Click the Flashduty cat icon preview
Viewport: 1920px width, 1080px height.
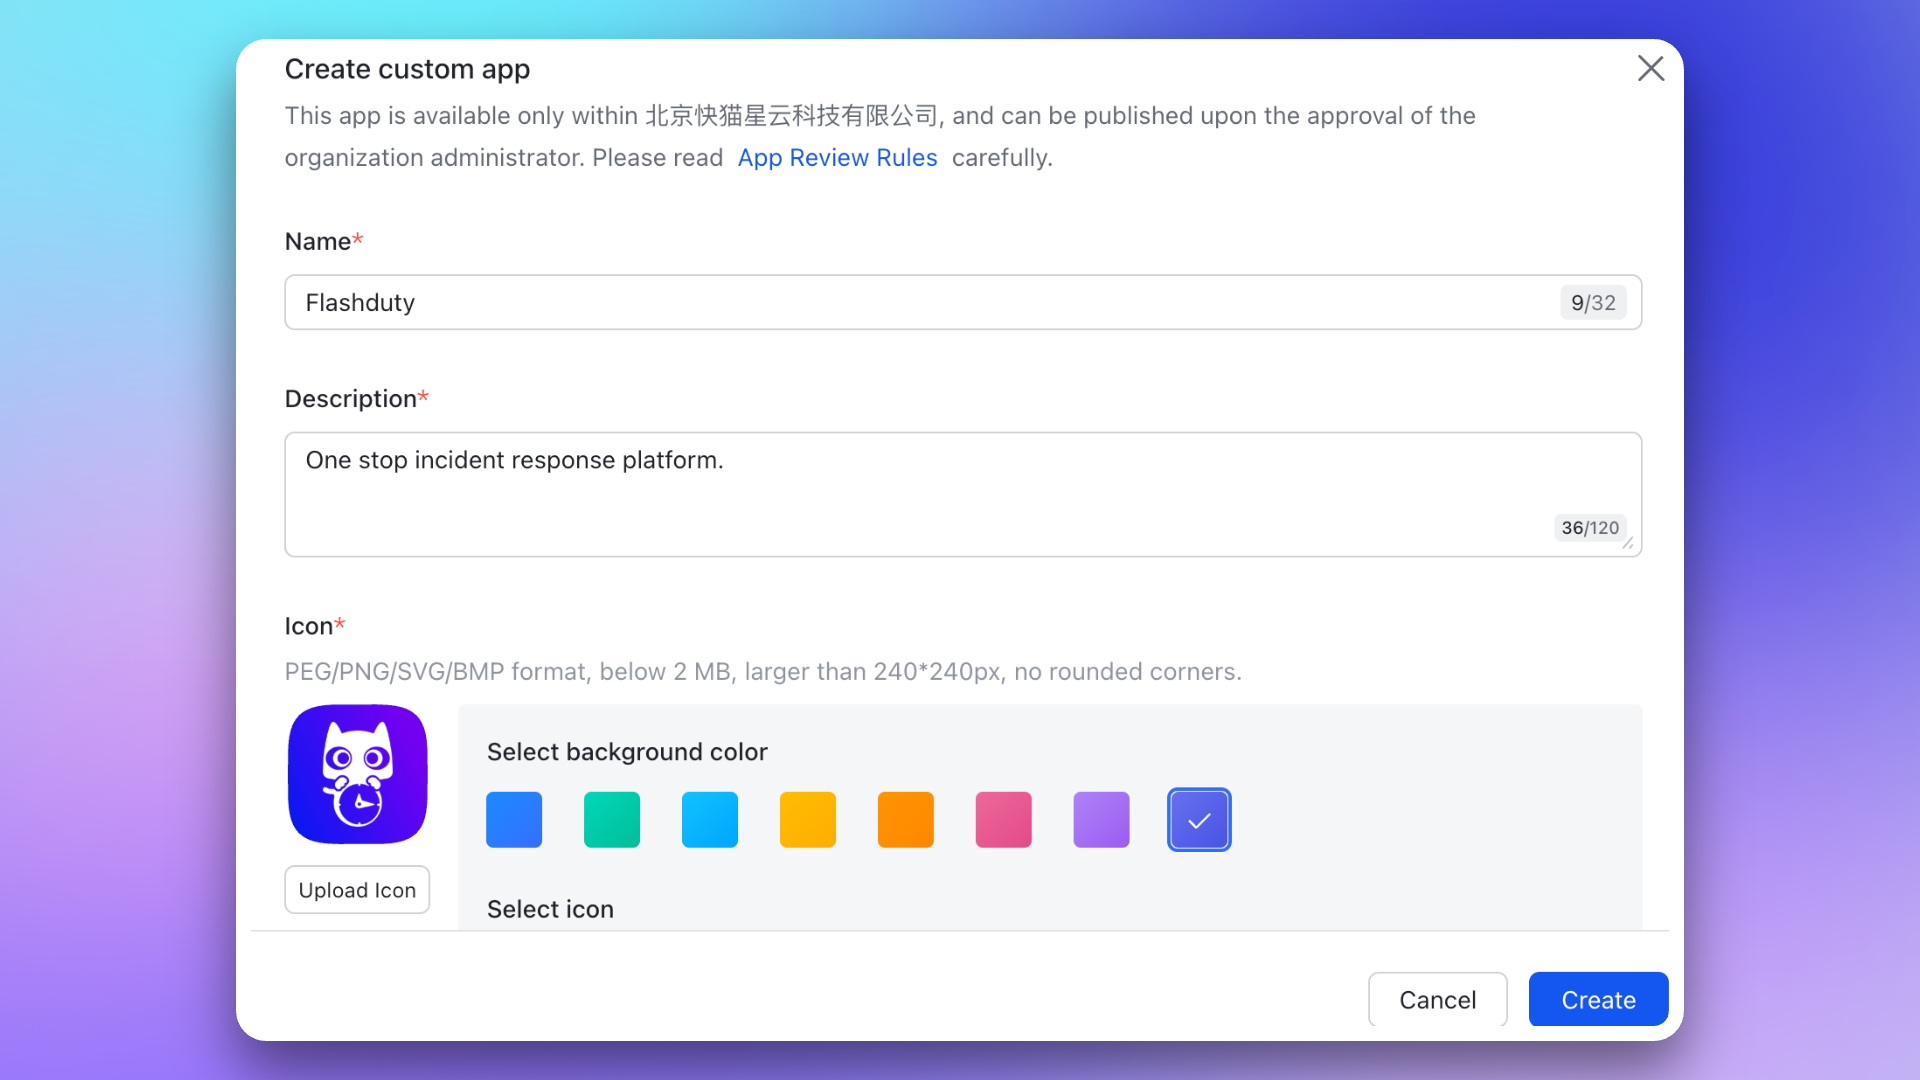point(358,774)
